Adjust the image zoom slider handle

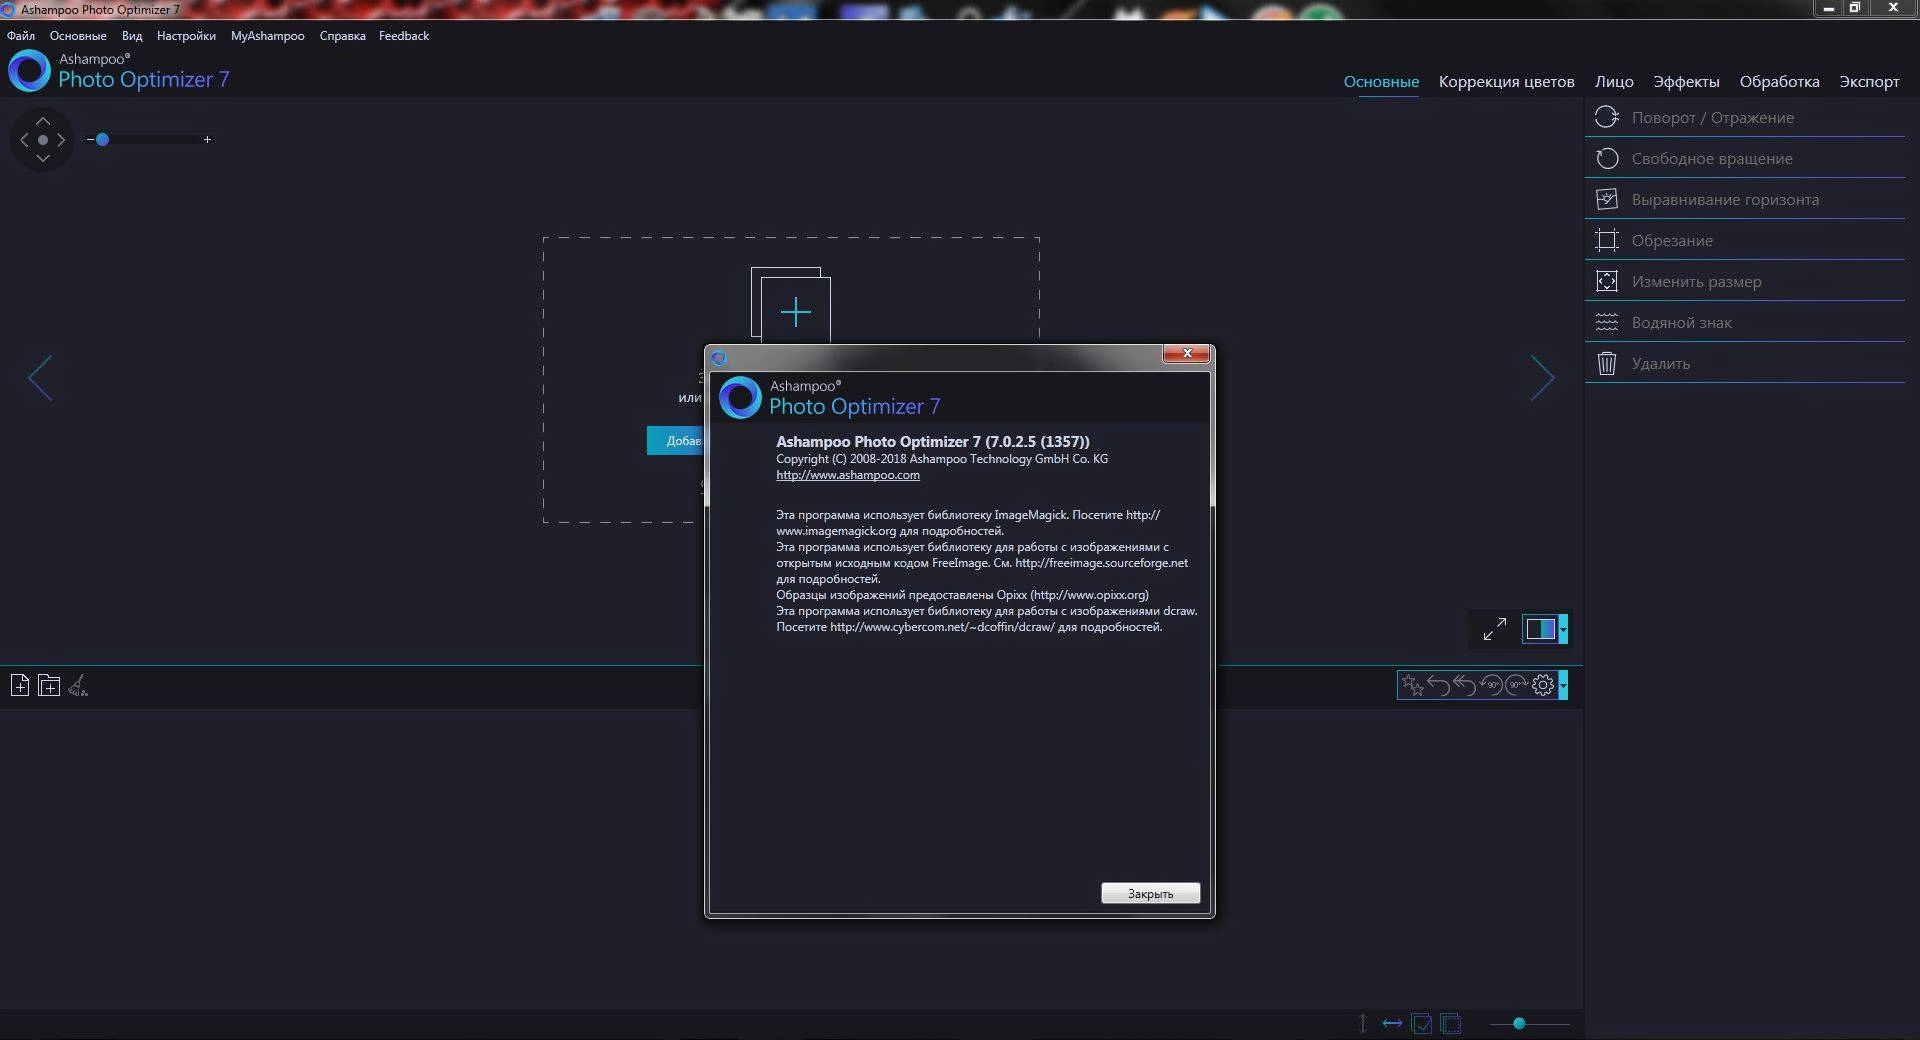[102, 139]
